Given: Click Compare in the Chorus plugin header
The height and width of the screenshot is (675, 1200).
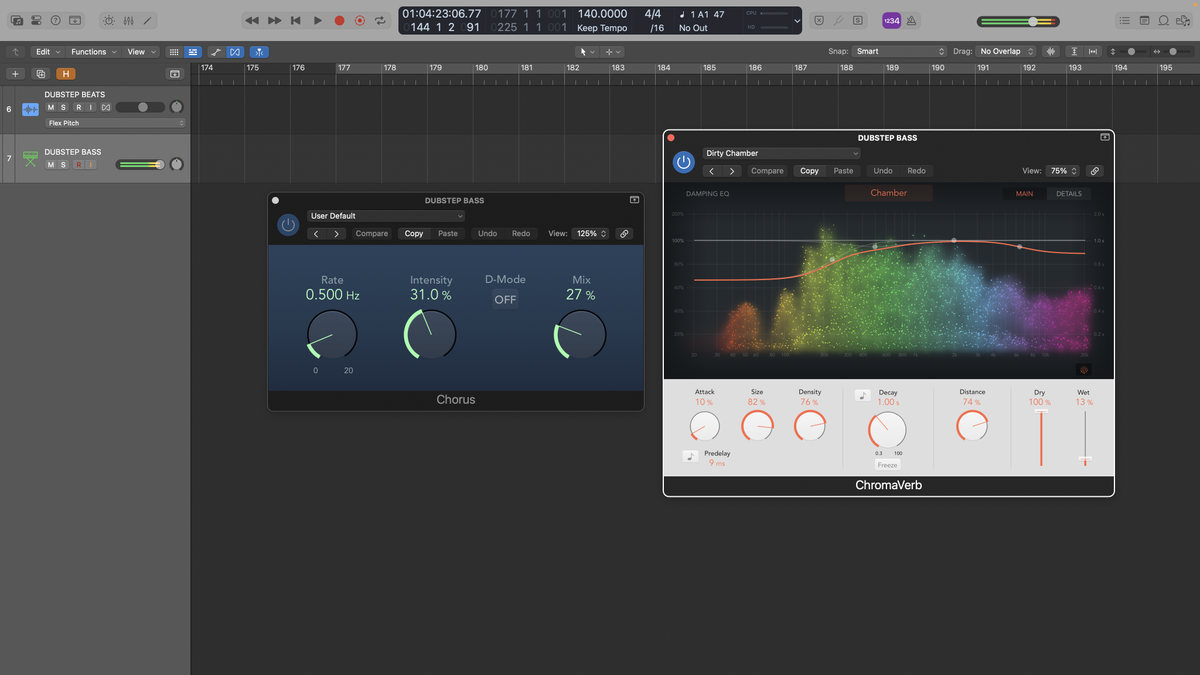Looking at the screenshot, I should coord(372,233).
